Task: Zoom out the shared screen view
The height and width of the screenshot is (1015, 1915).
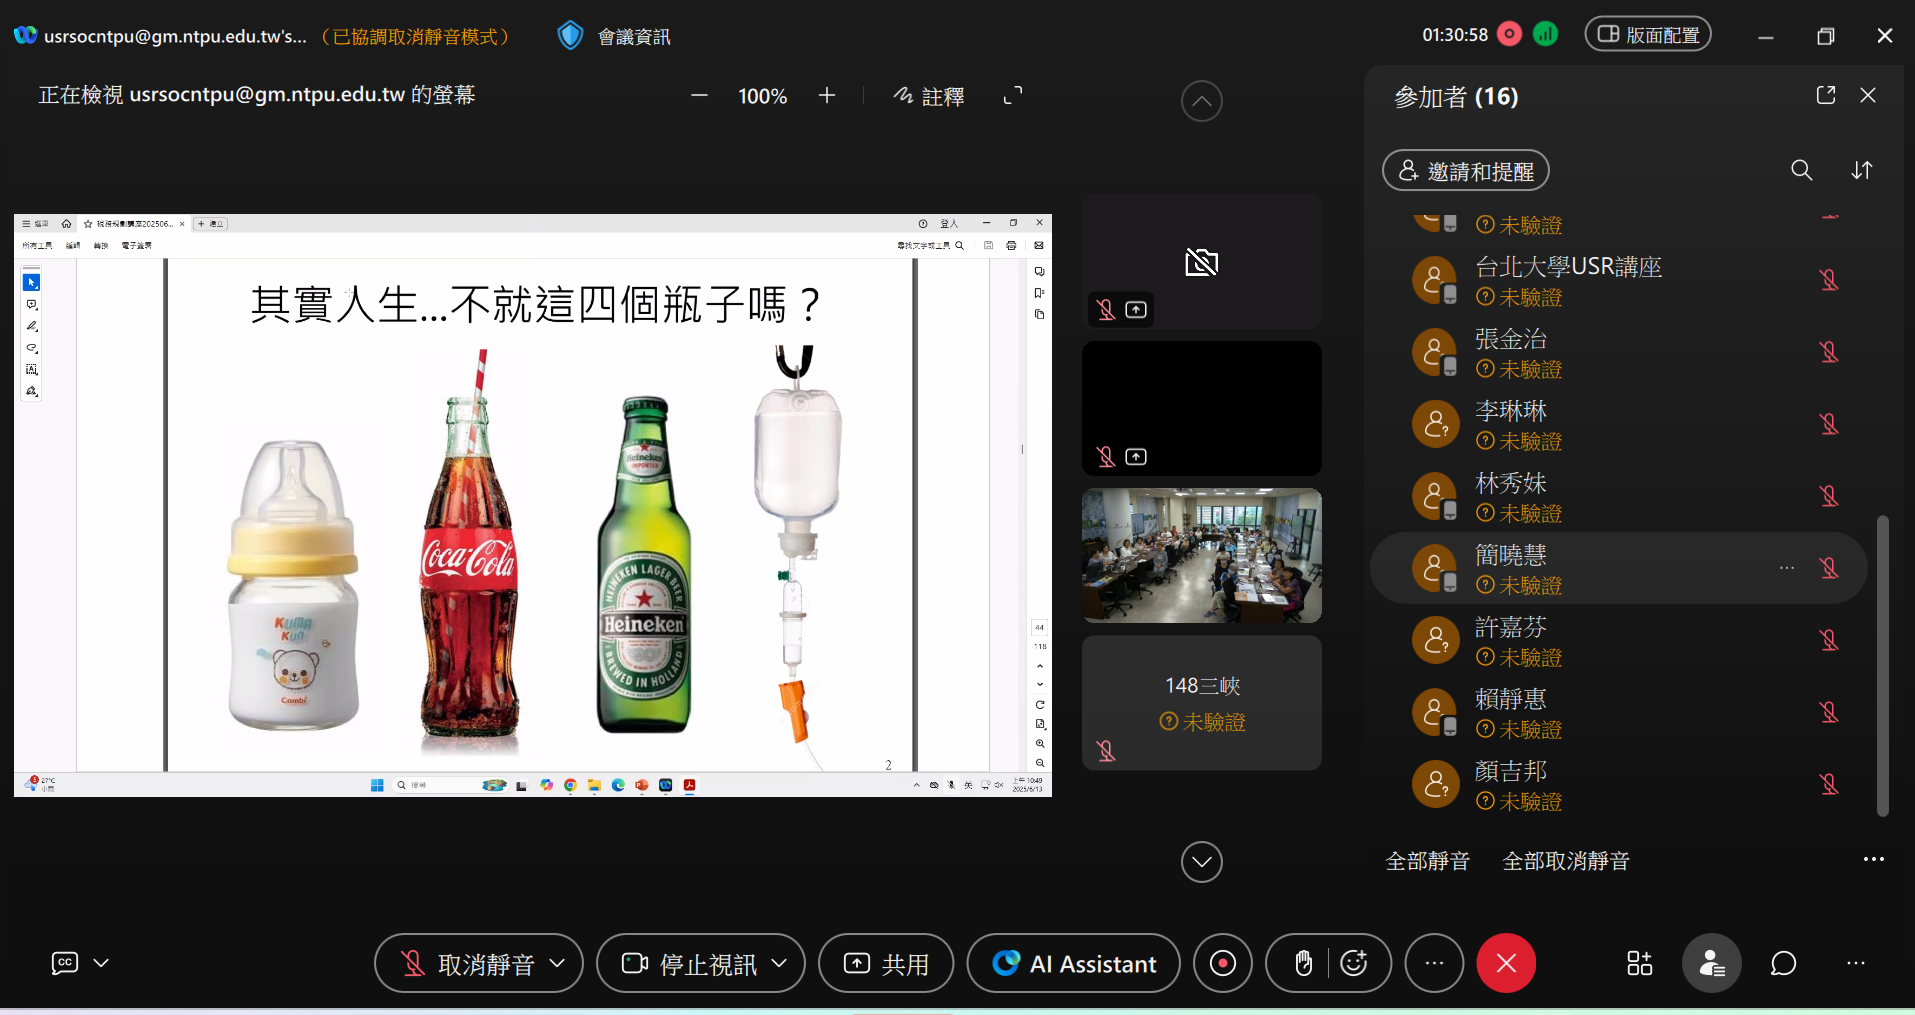Action: [x=699, y=96]
